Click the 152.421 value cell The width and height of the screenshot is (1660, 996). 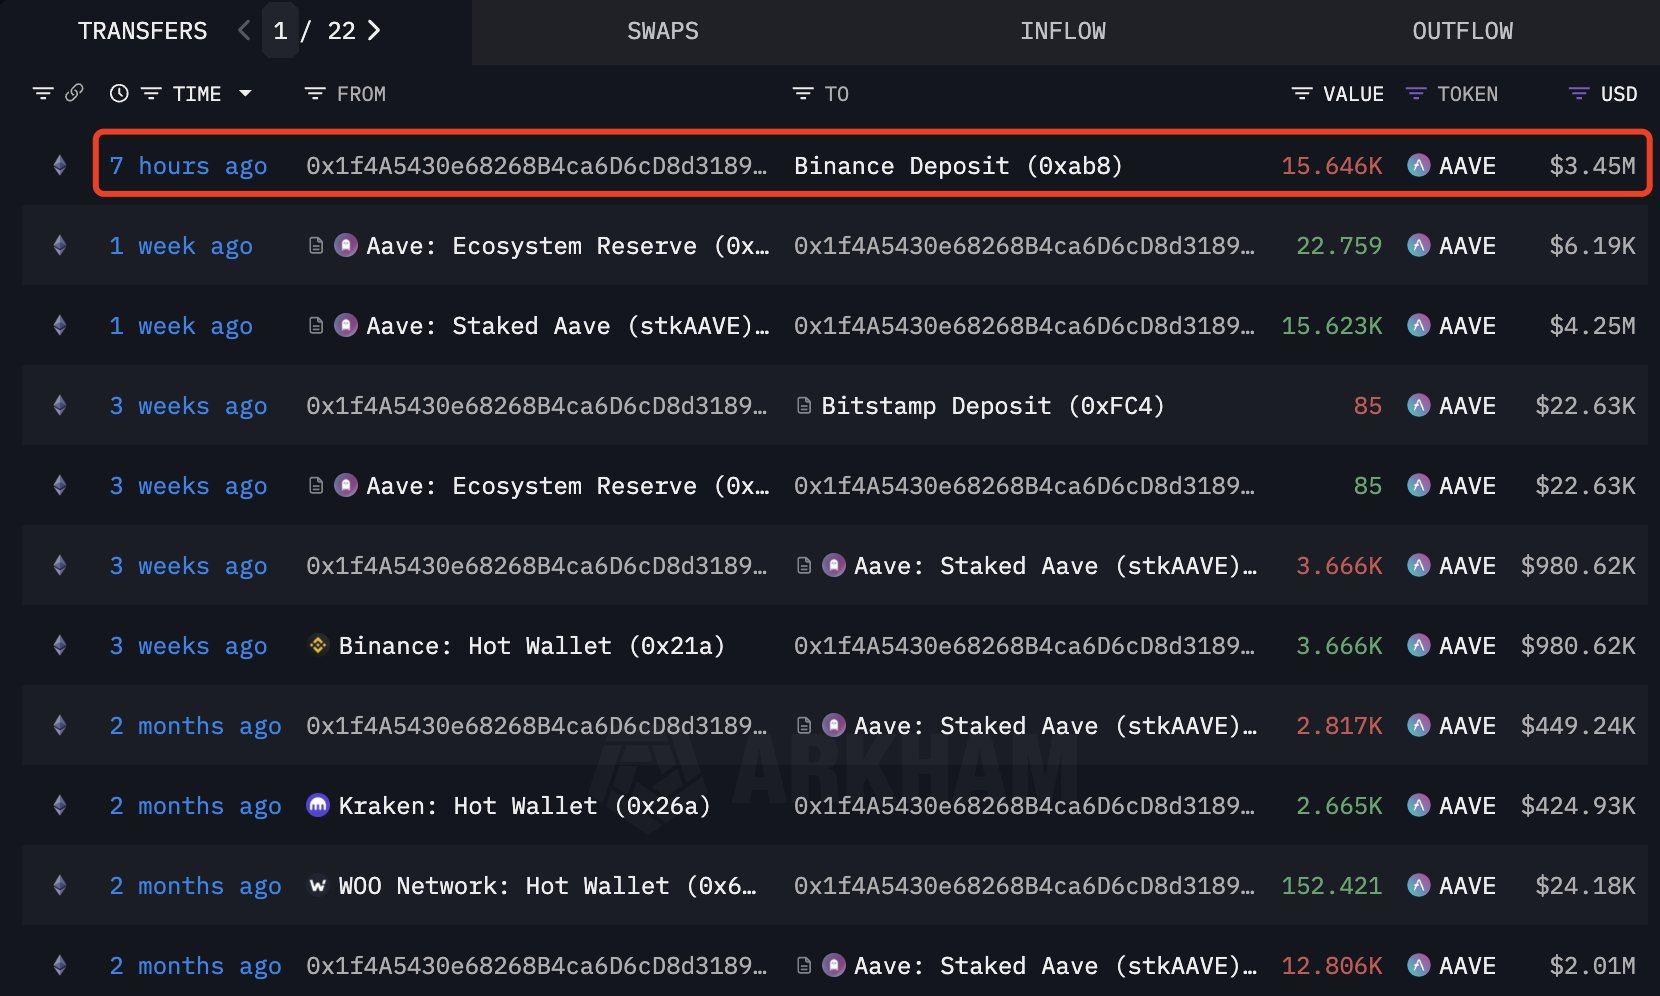(x=1332, y=886)
